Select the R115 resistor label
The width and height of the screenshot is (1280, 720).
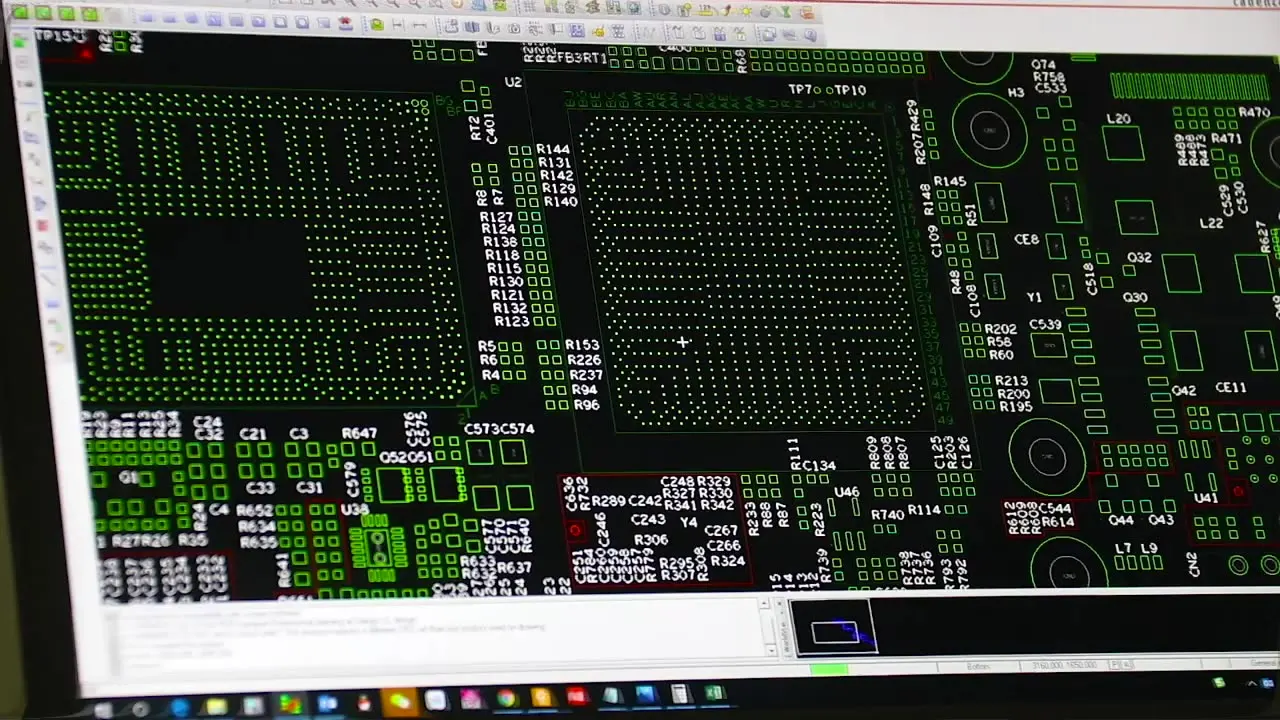tap(505, 268)
